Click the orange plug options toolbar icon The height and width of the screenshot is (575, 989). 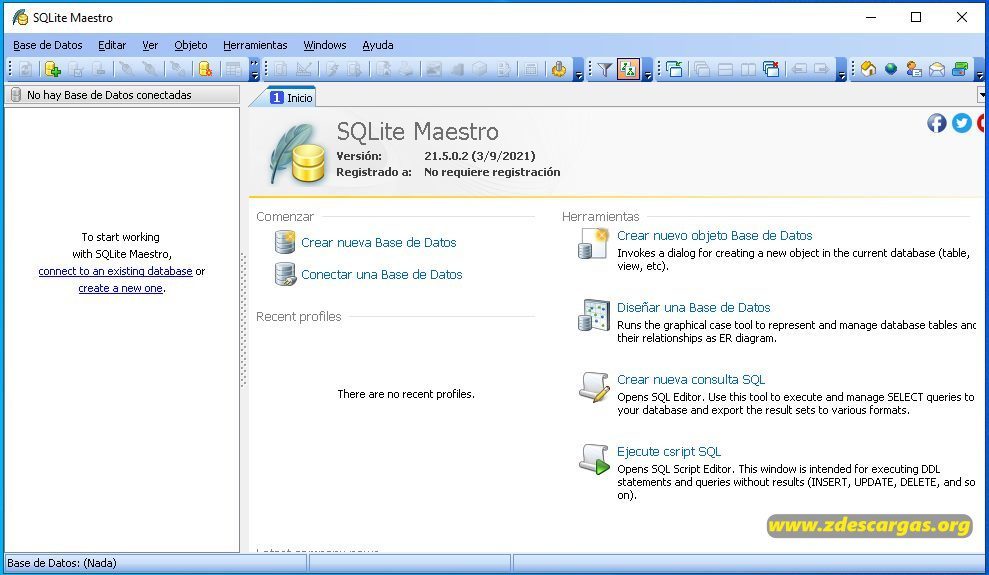(558, 69)
